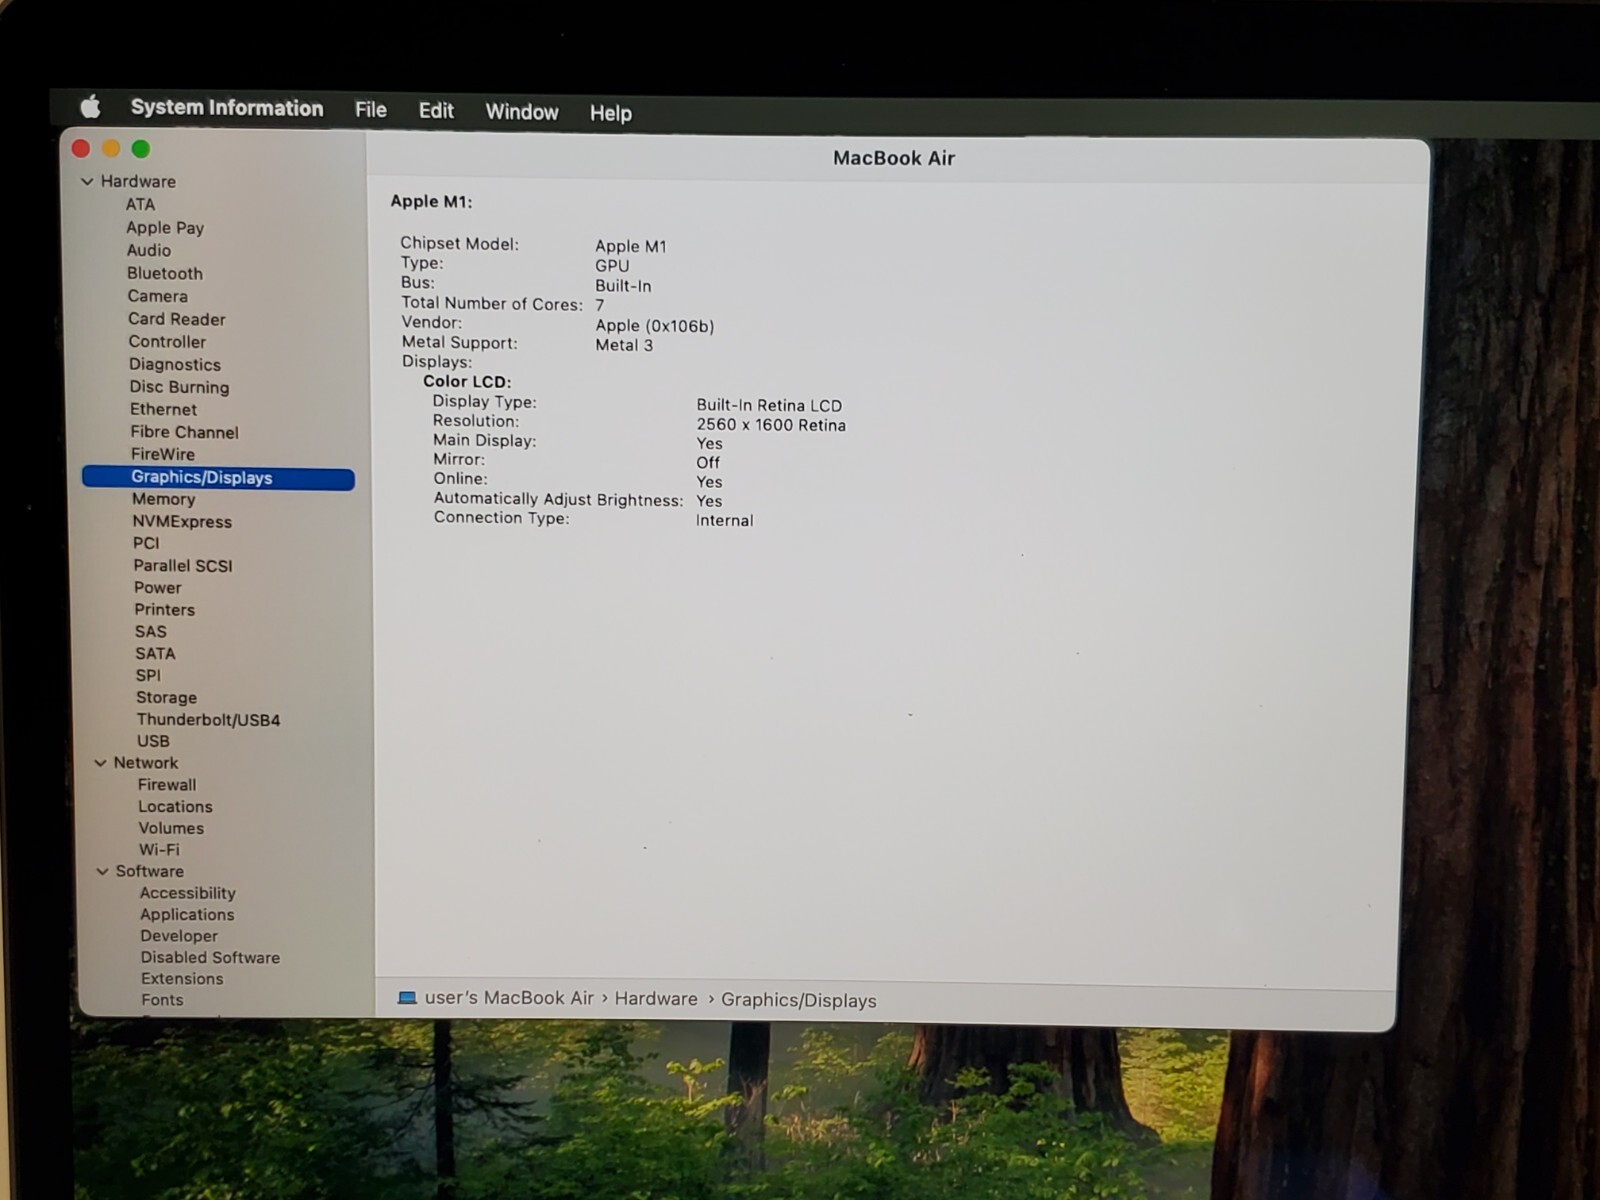Collapse the Hardware section chevron

pos(87,182)
